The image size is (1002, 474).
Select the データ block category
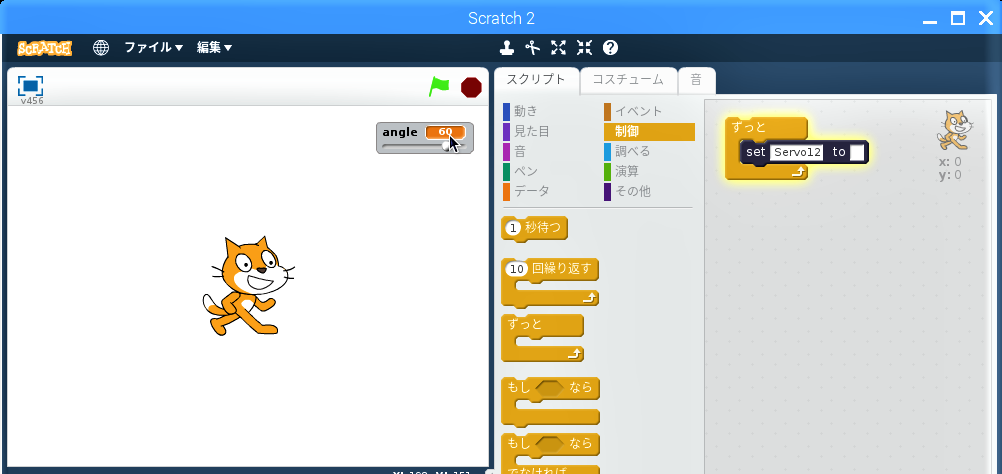click(x=531, y=191)
